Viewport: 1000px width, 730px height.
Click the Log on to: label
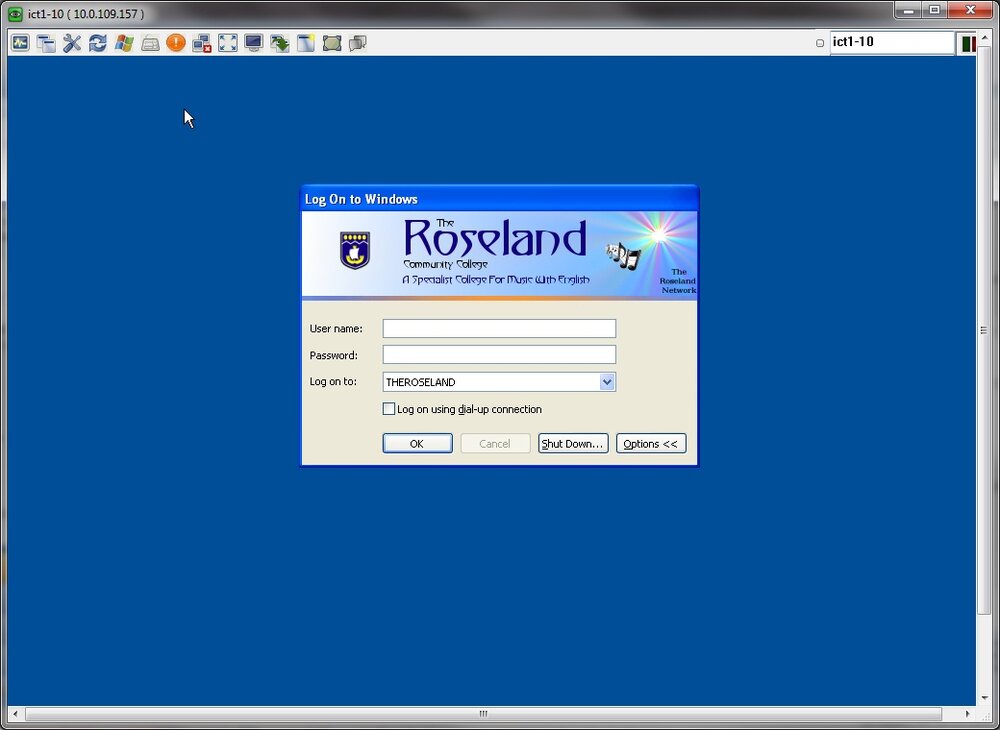(x=333, y=381)
